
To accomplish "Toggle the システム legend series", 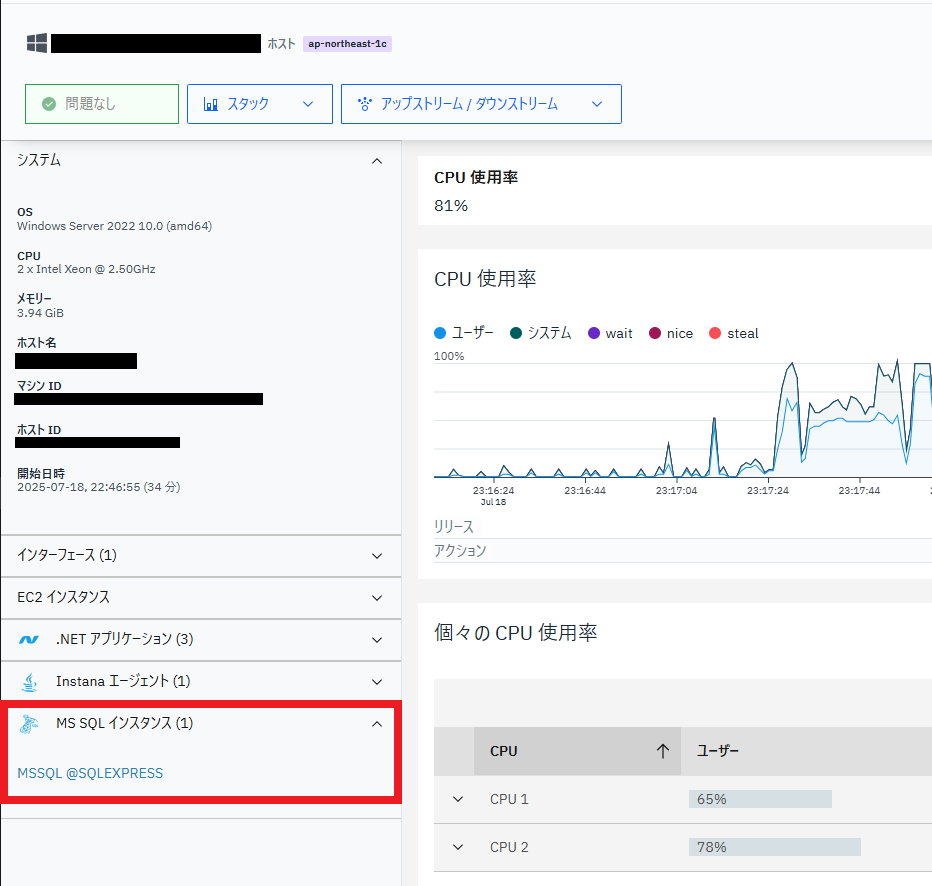I will click(x=540, y=333).
